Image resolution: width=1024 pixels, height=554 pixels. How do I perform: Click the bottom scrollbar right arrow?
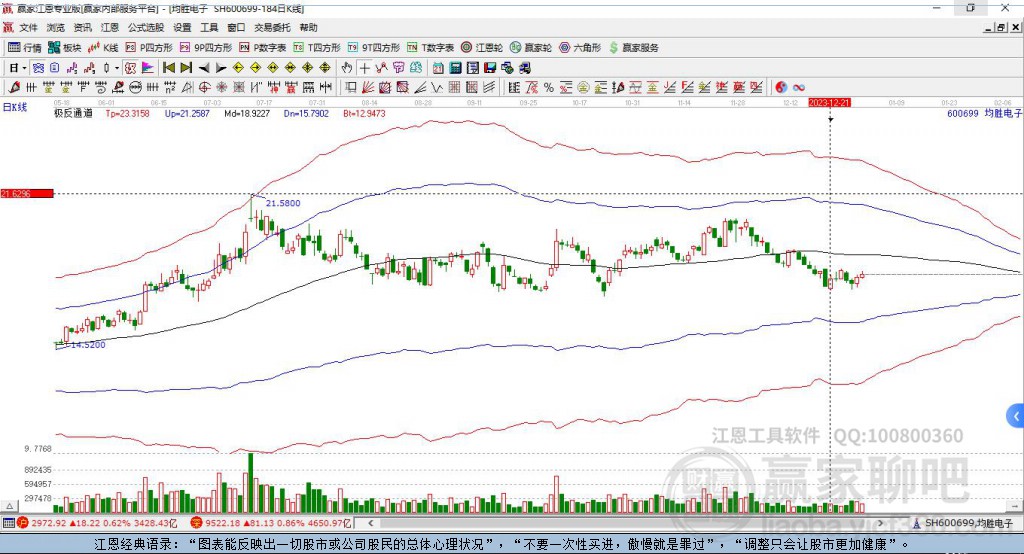[x=880, y=523]
